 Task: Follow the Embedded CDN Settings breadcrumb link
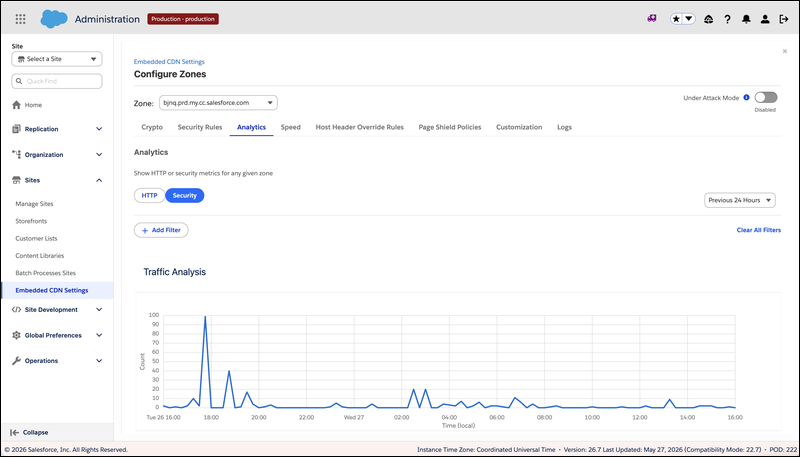click(x=169, y=62)
